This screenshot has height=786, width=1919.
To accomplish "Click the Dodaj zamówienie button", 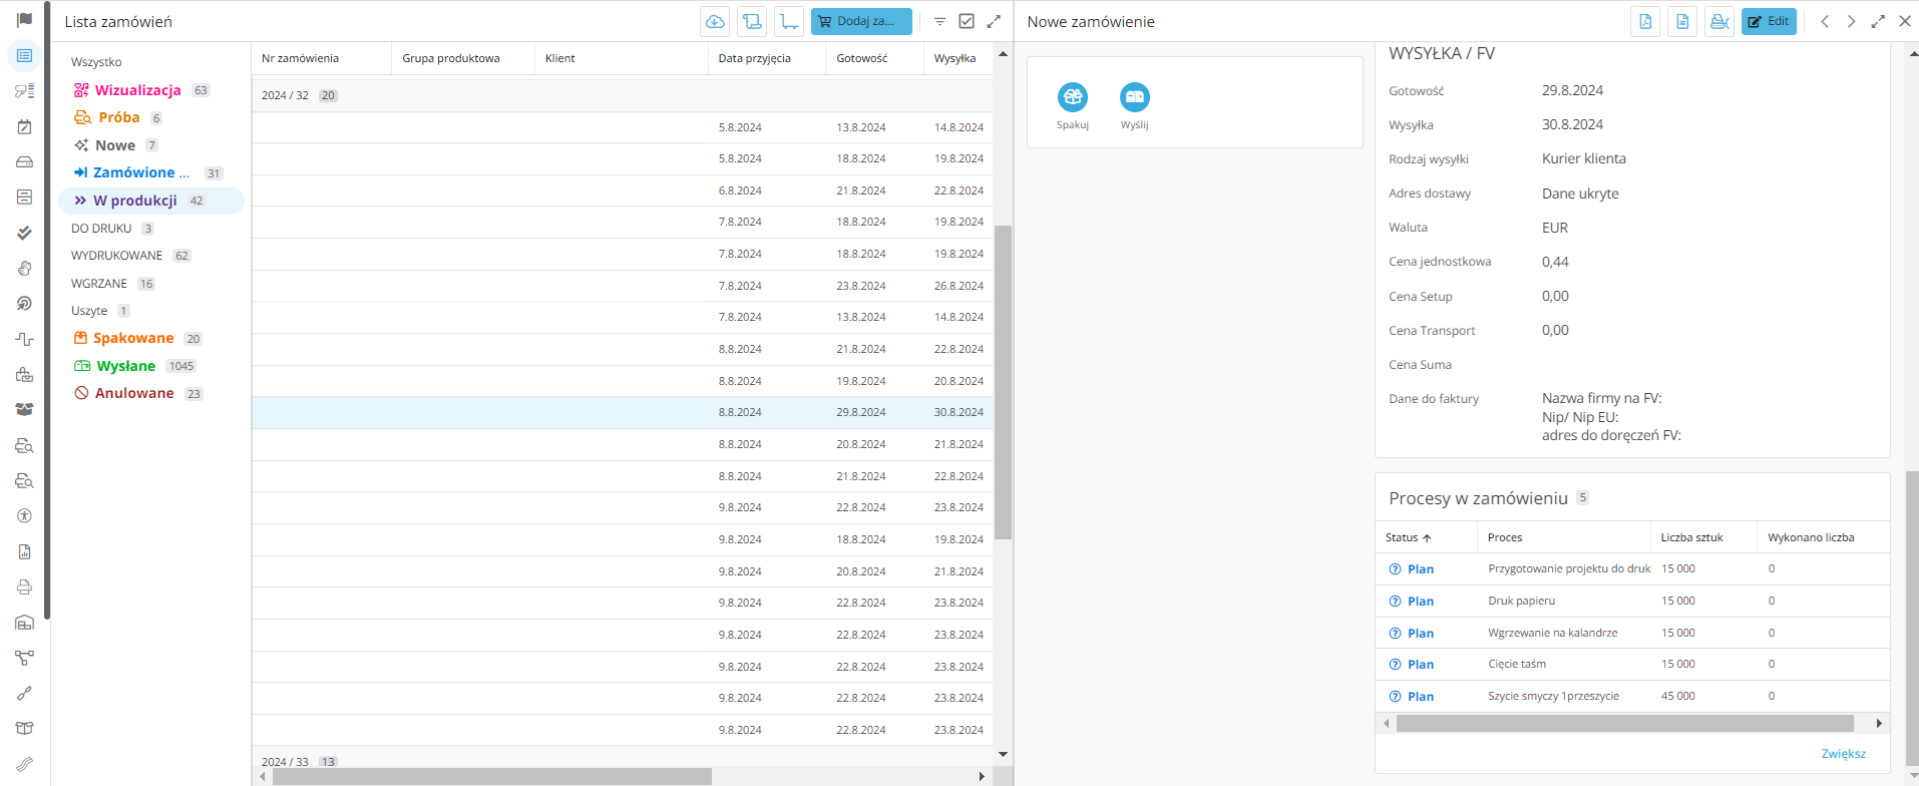I will (861, 22).
